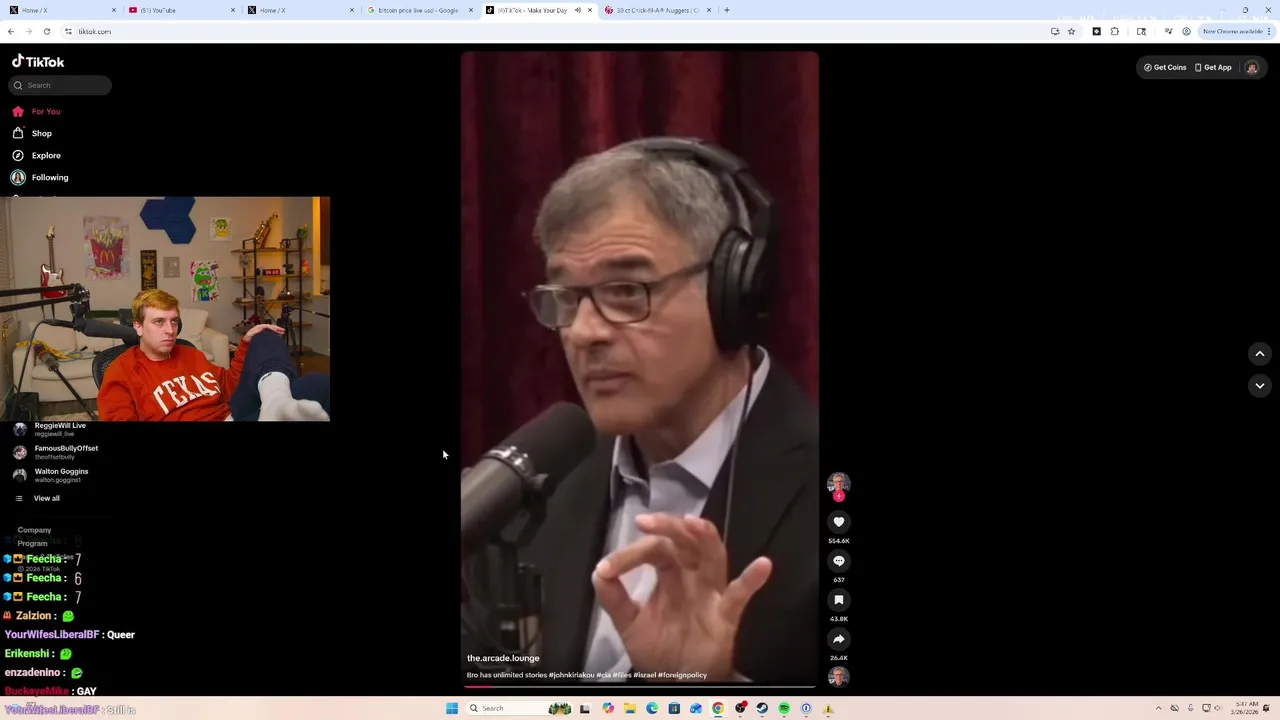Click the TikTok search field
The width and height of the screenshot is (1280, 720).
(x=61, y=85)
